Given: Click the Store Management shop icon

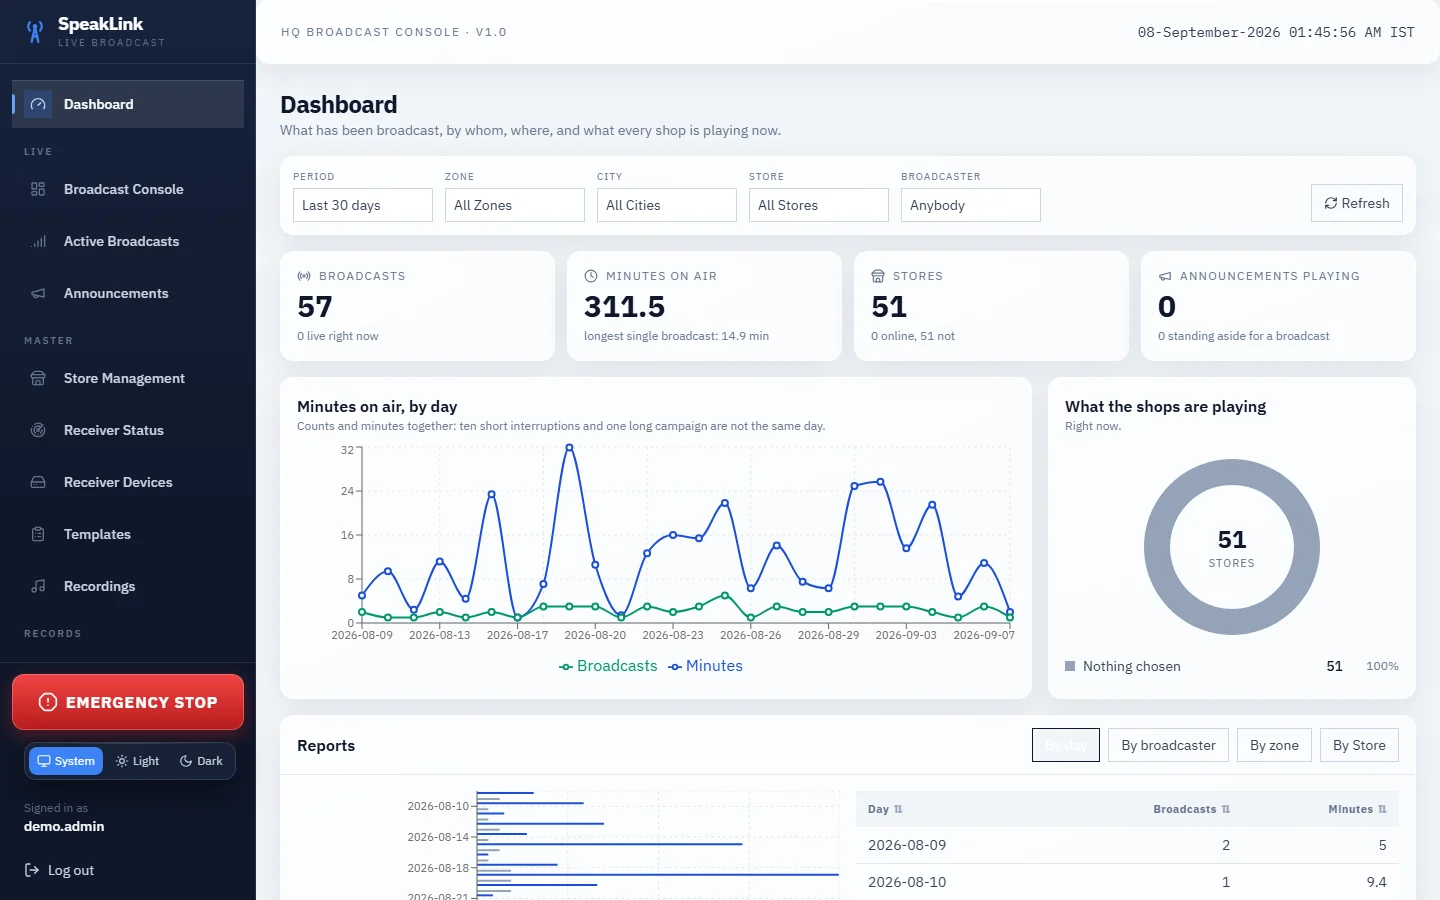Looking at the screenshot, I should [38, 378].
